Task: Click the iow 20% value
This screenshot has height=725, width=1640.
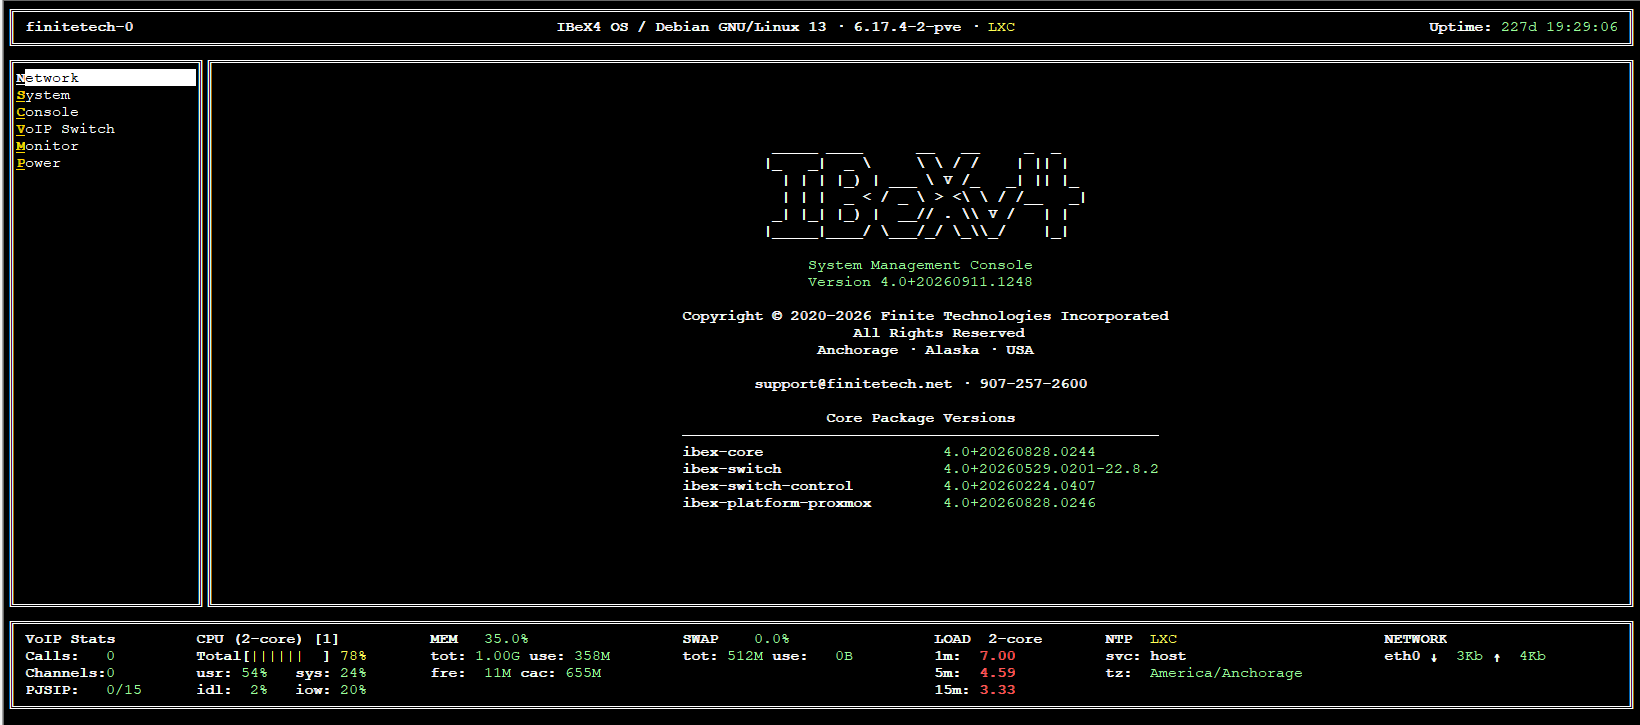Action: coord(353,690)
